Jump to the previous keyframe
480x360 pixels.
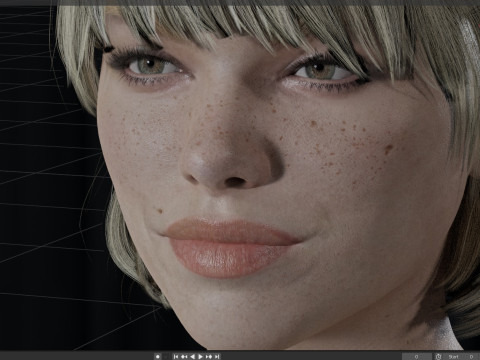tap(184, 357)
